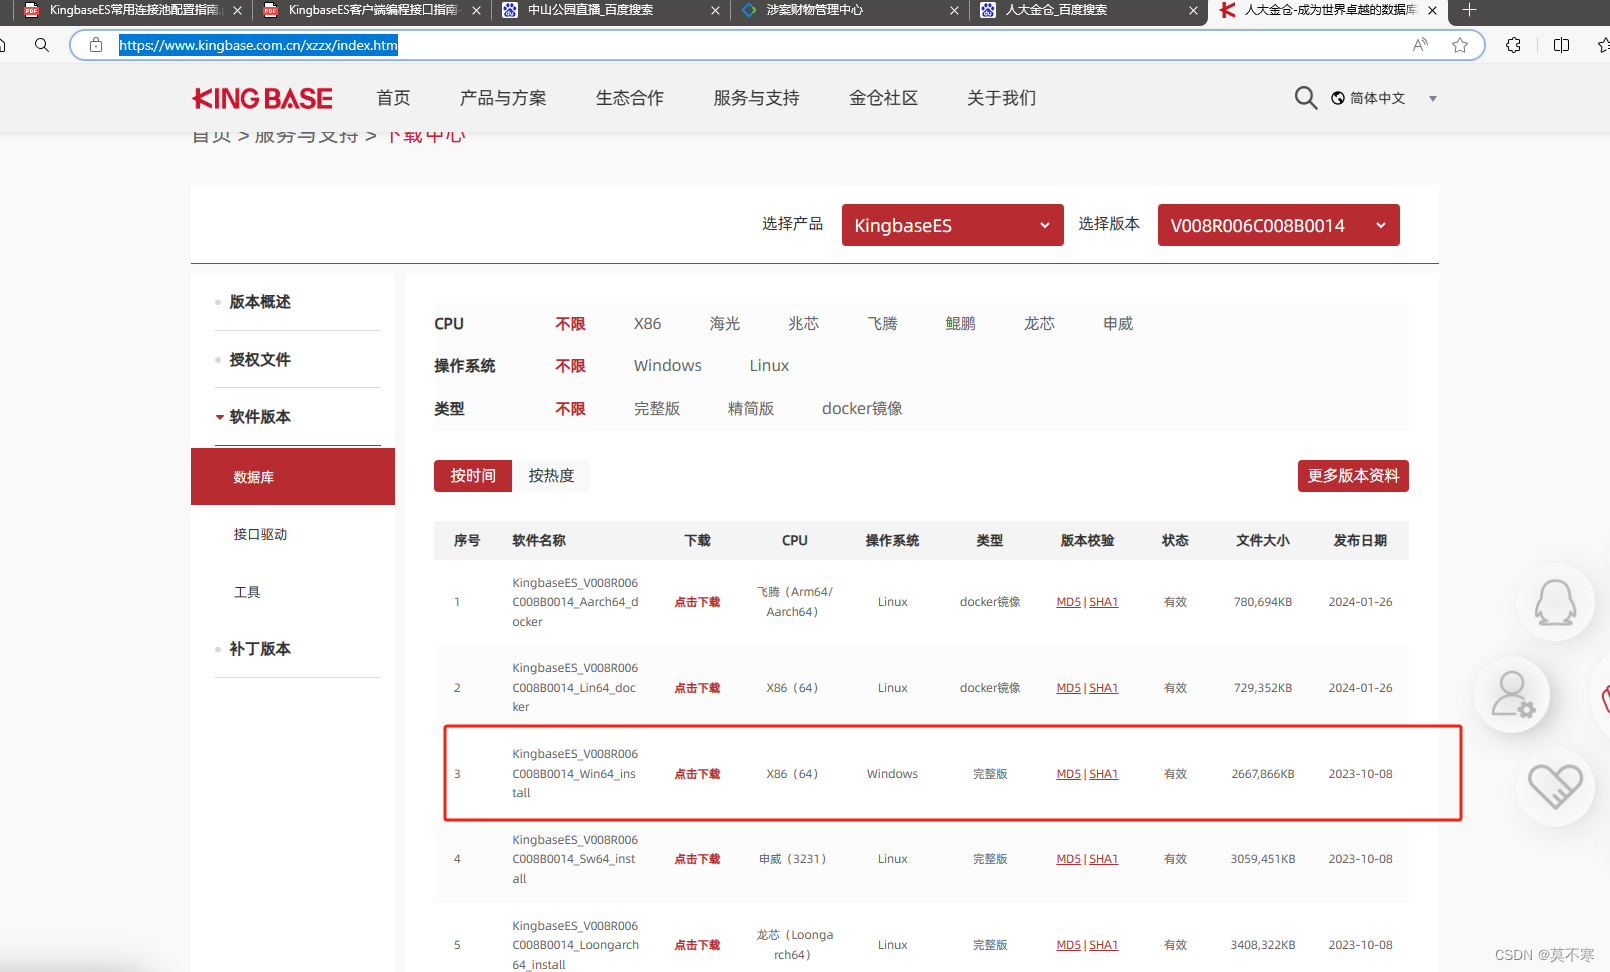
Task: Sort list with 按时间 tab
Action: pos(473,476)
